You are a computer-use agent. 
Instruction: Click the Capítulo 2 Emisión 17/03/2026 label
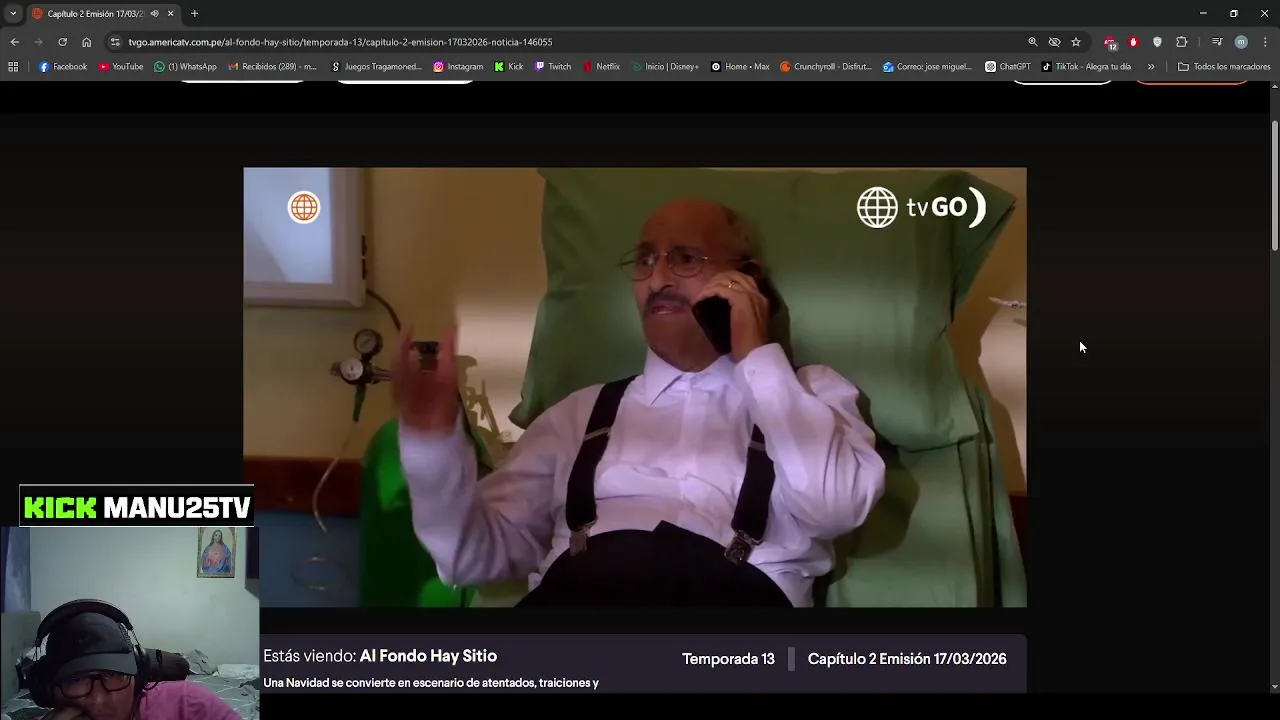pyautogui.click(x=907, y=659)
